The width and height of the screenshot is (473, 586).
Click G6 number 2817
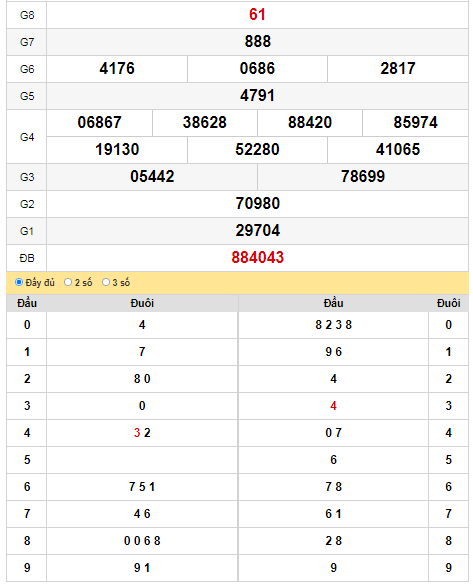pos(398,69)
